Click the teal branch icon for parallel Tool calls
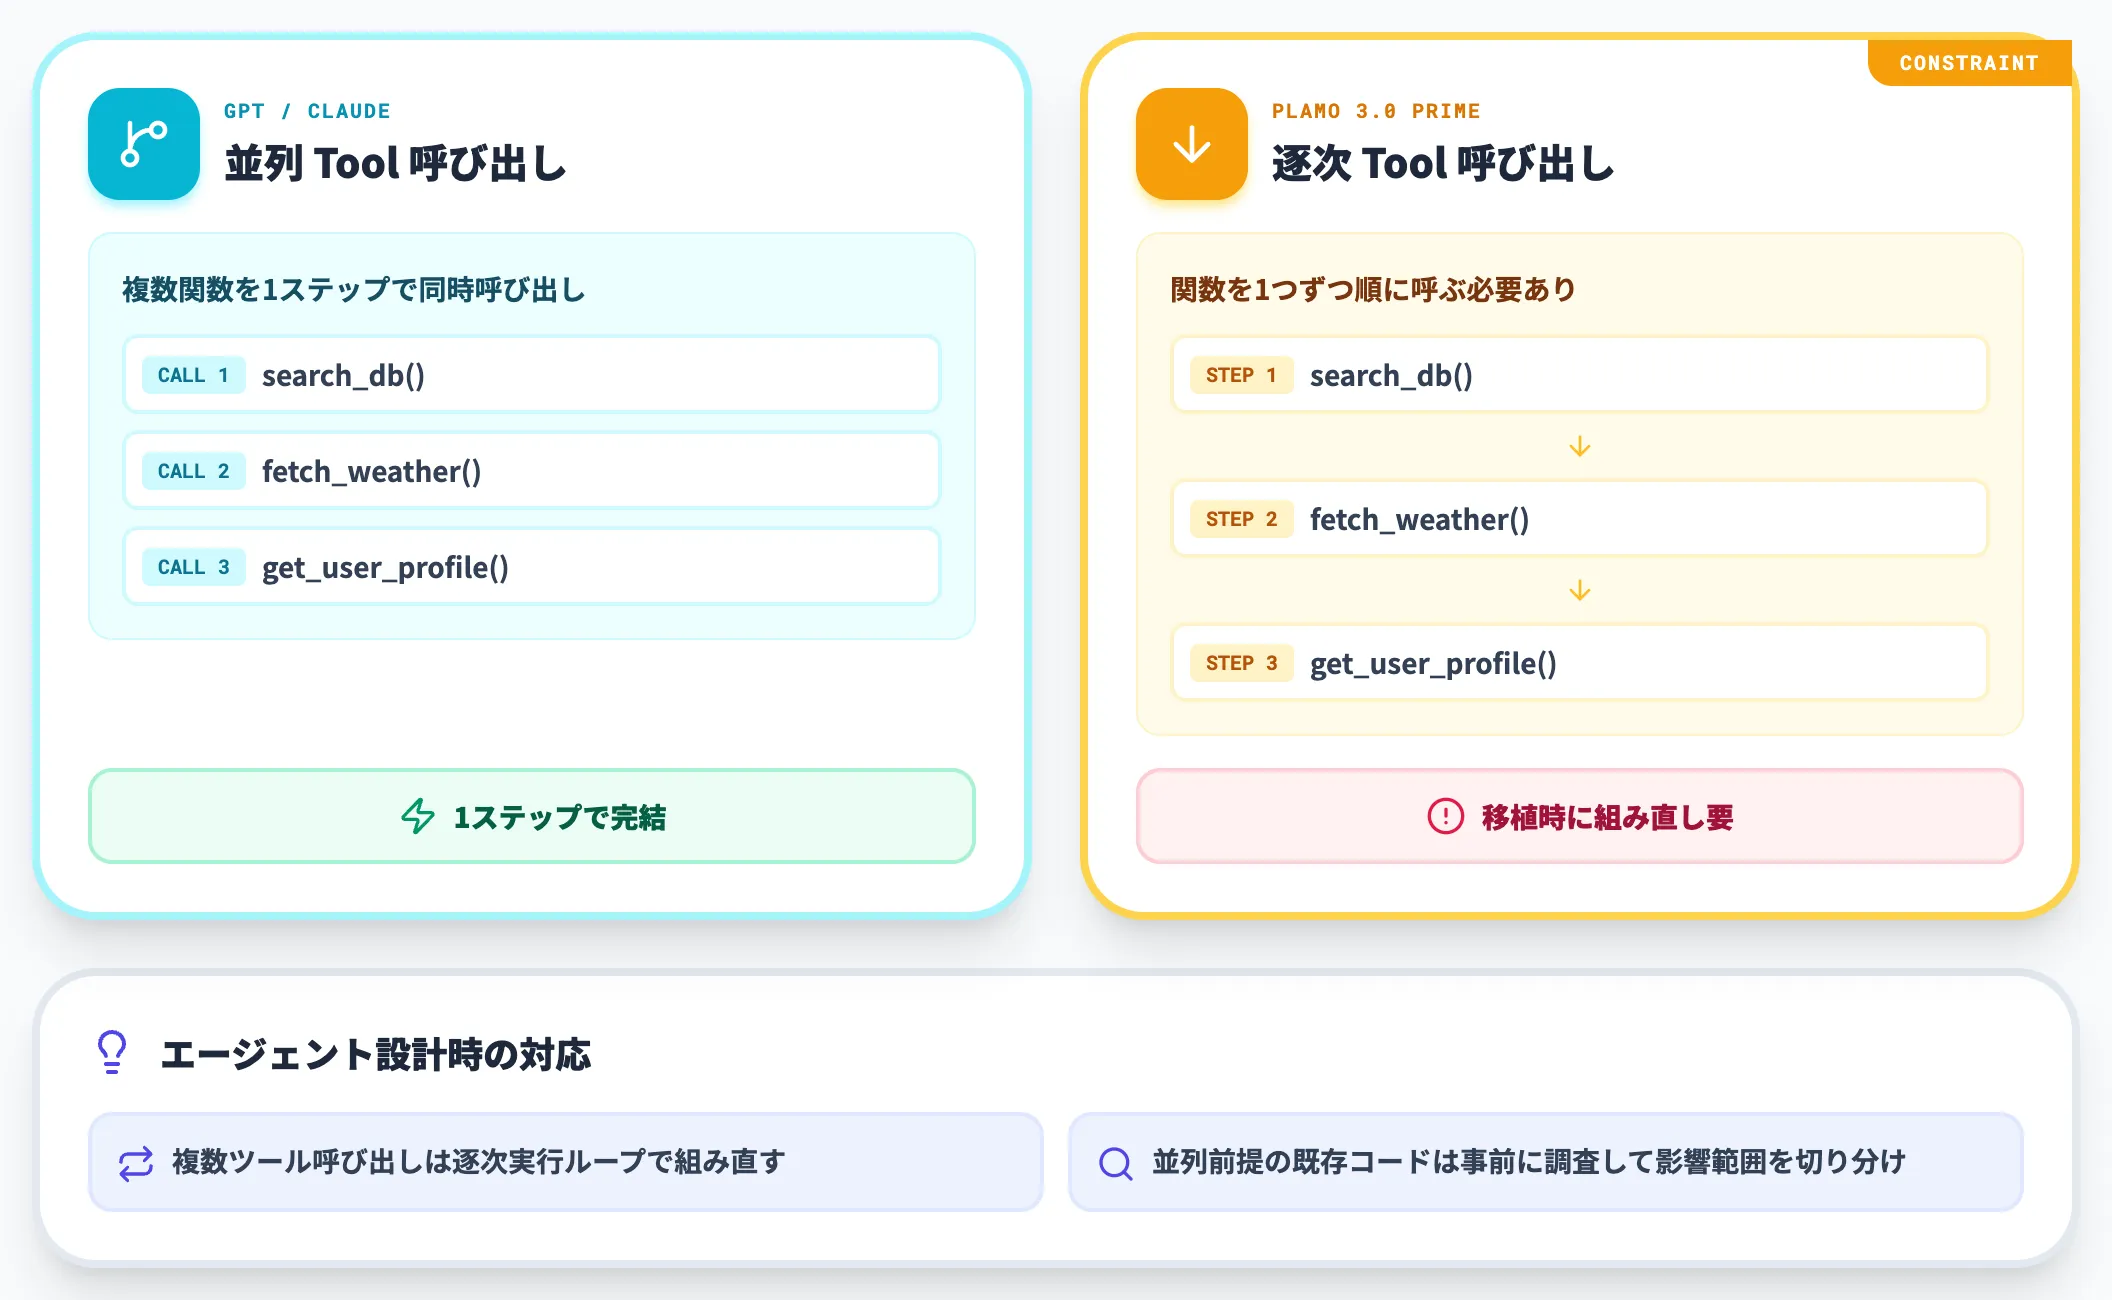 pos(144,144)
